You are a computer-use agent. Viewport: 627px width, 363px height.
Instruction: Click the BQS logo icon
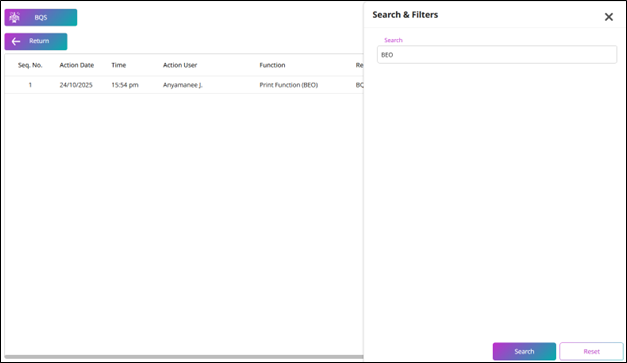click(14, 18)
